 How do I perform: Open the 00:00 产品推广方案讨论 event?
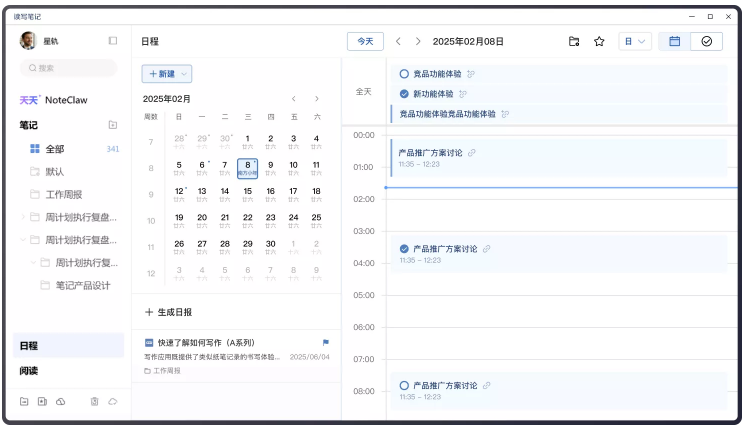[559, 158]
